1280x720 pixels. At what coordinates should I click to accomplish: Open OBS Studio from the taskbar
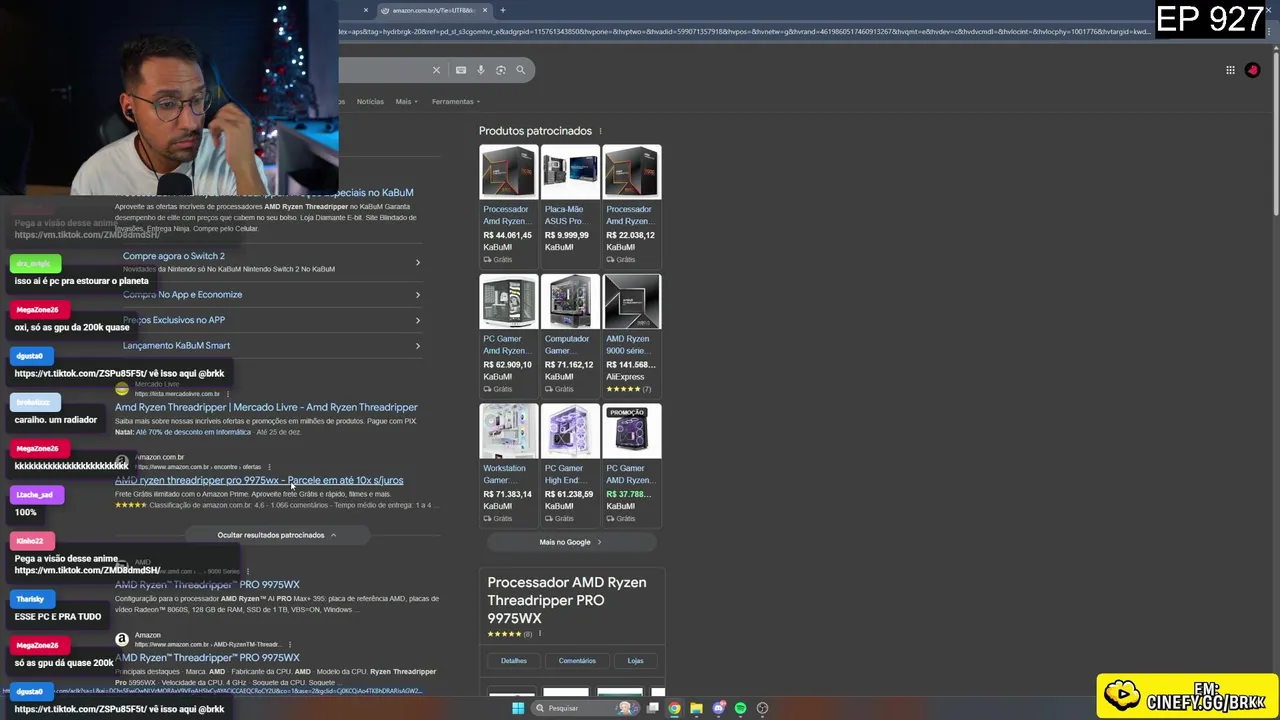click(x=763, y=708)
